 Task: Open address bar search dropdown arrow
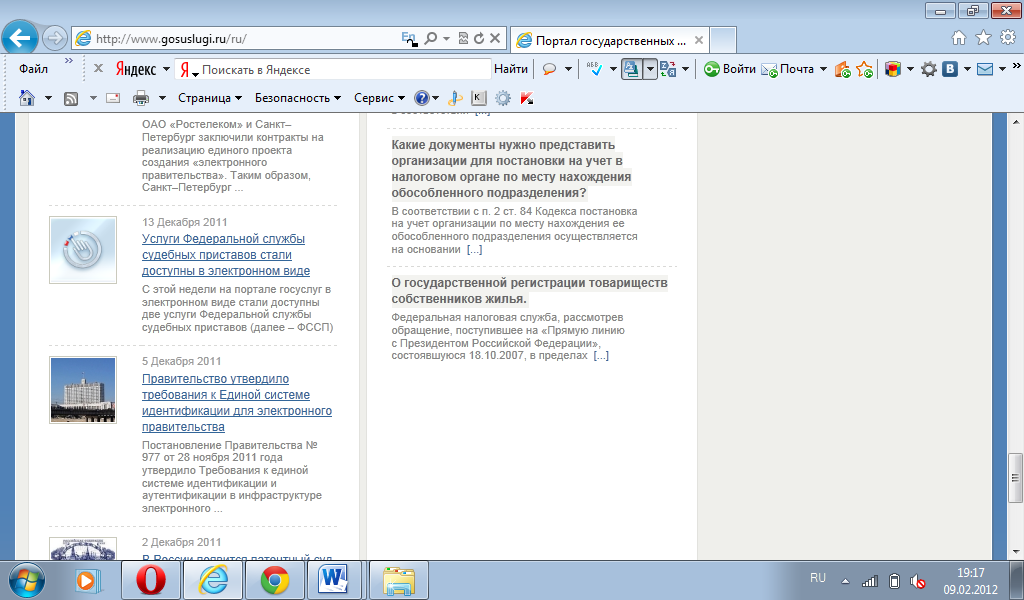click(x=446, y=39)
